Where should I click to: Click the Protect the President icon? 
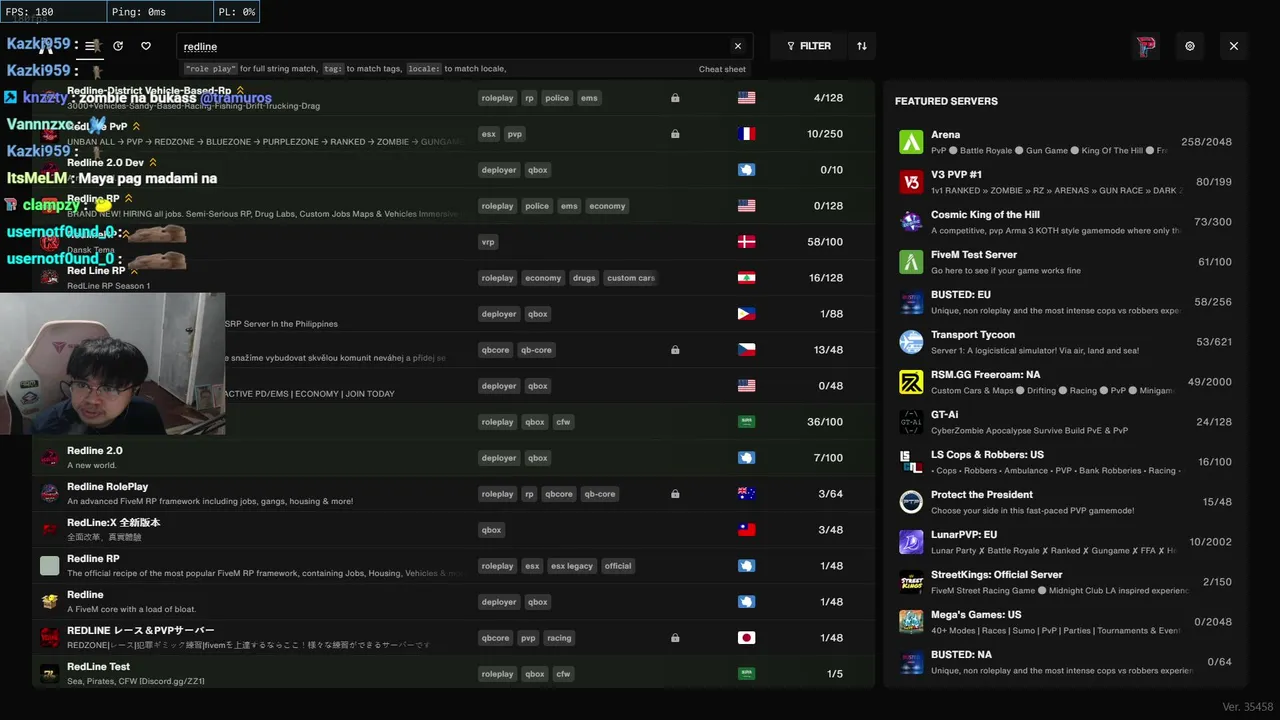tap(911, 502)
